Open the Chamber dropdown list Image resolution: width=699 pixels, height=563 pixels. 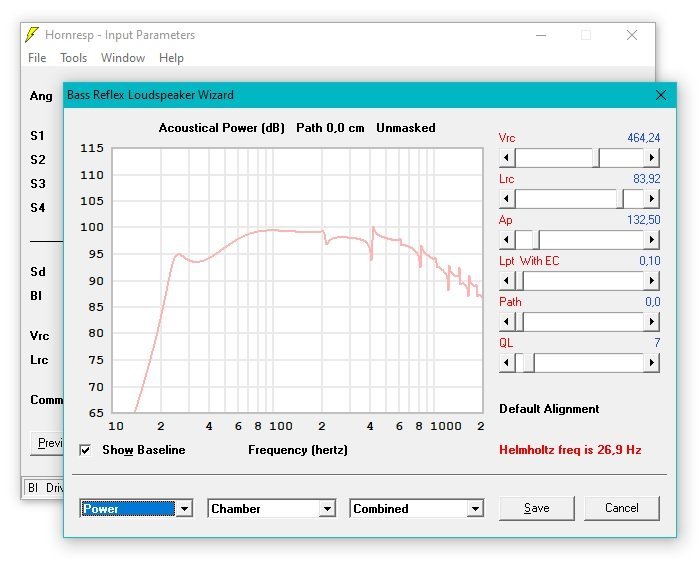tap(327, 509)
